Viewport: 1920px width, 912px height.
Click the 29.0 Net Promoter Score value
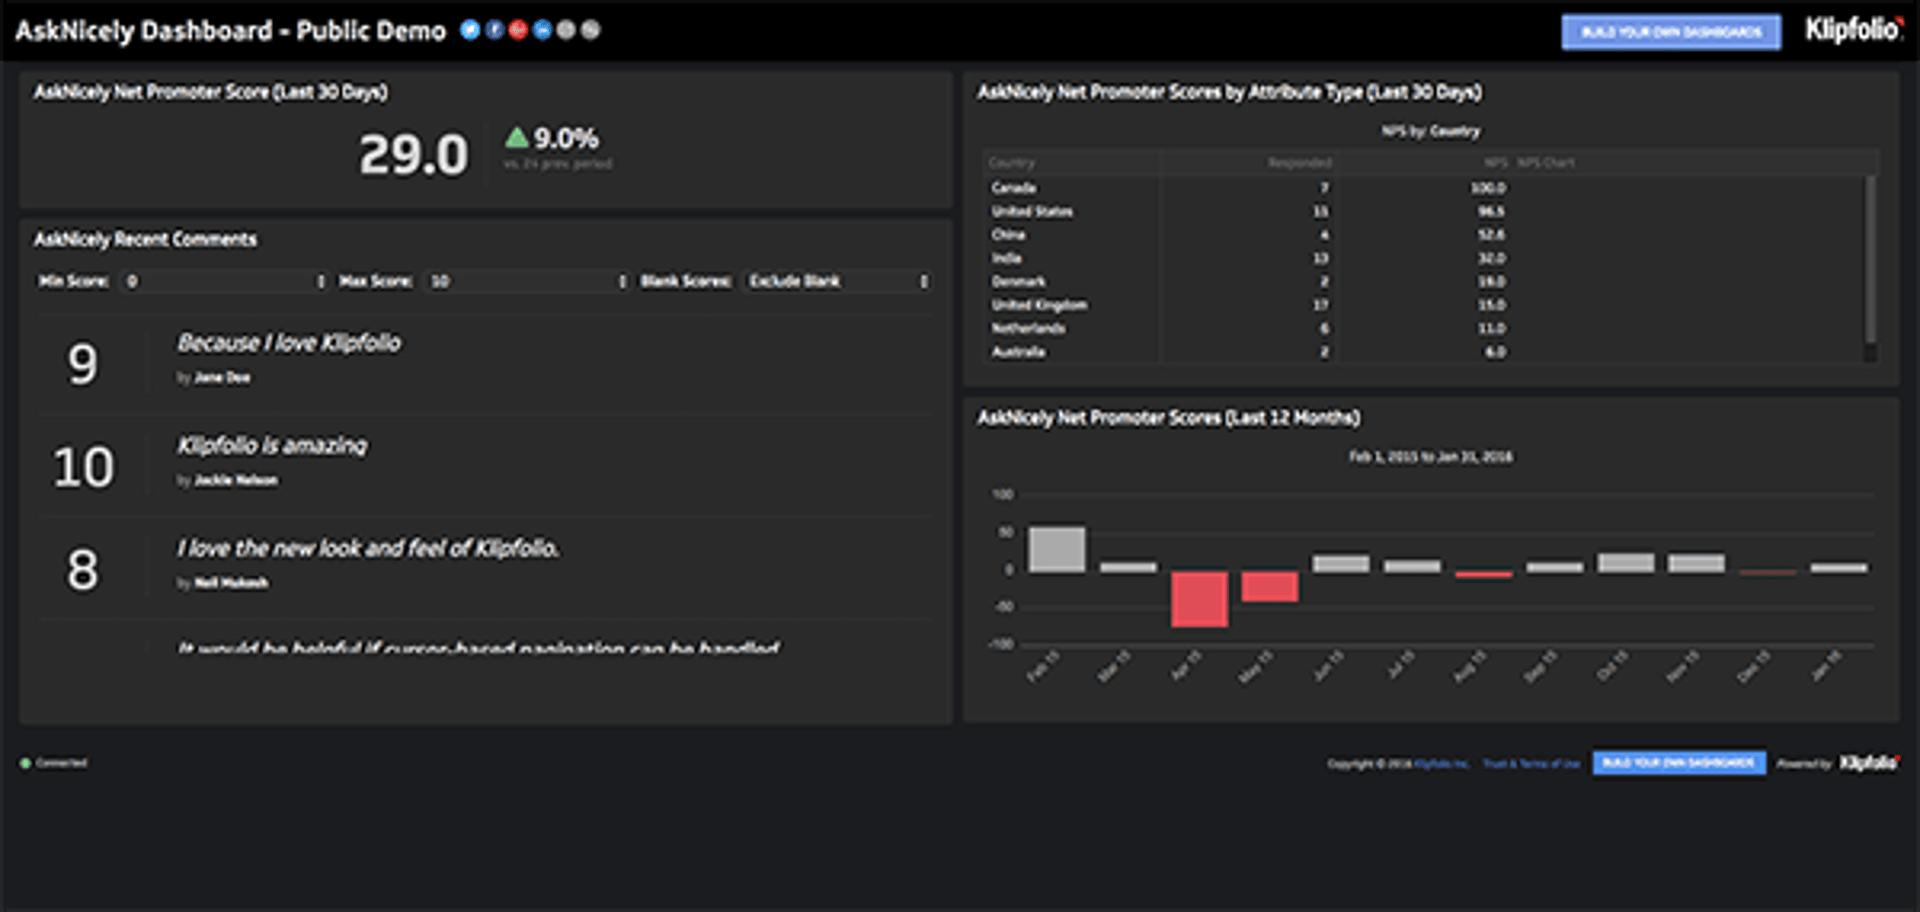pos(413,155)
